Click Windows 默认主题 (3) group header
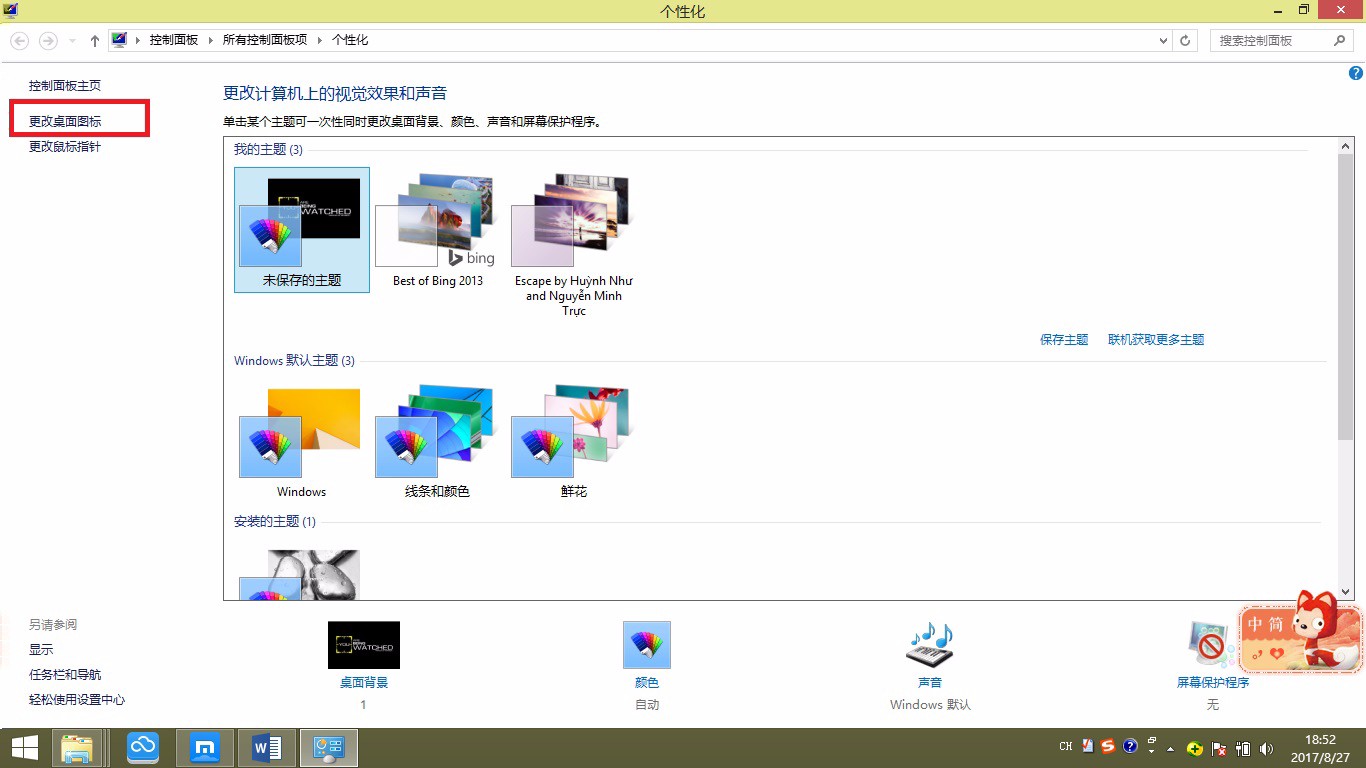The image size is (1366, 768). tap(294, 361)
